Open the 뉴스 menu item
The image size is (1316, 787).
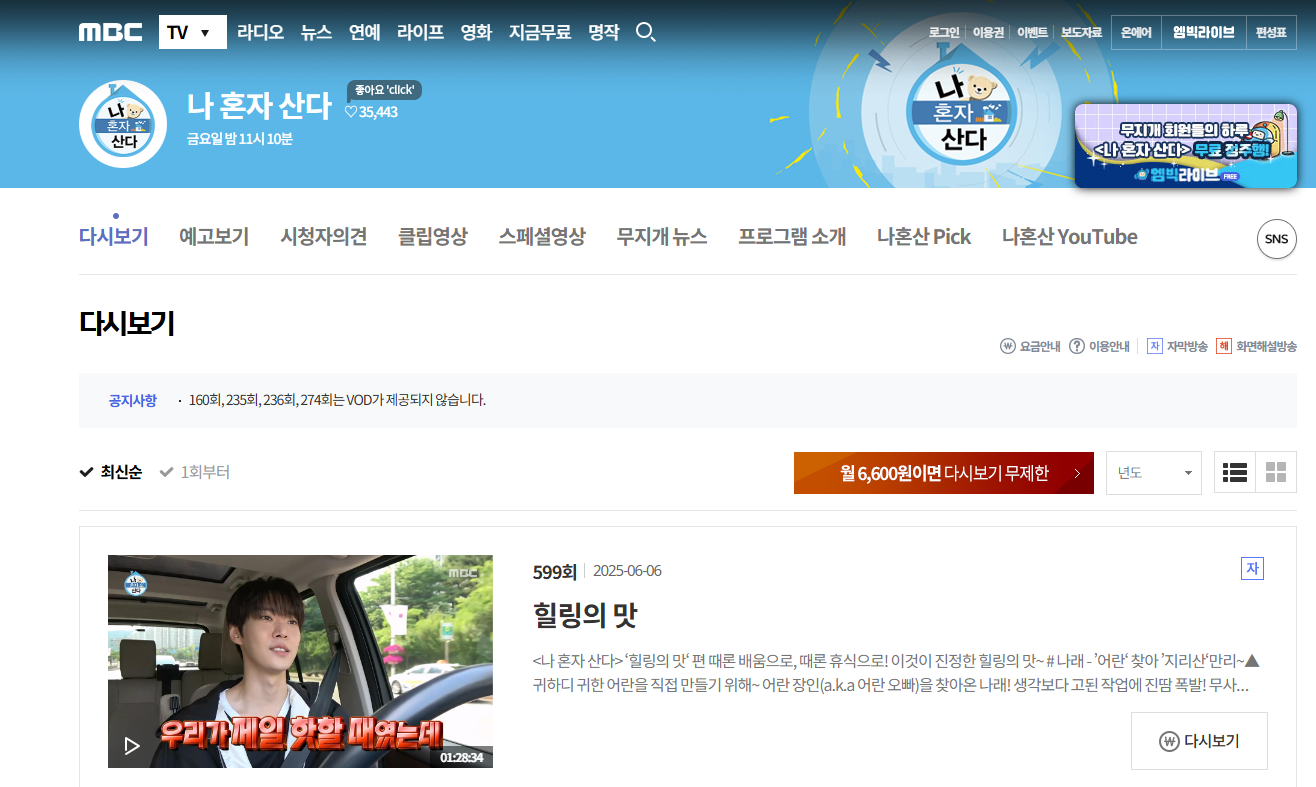click(315, 31)
